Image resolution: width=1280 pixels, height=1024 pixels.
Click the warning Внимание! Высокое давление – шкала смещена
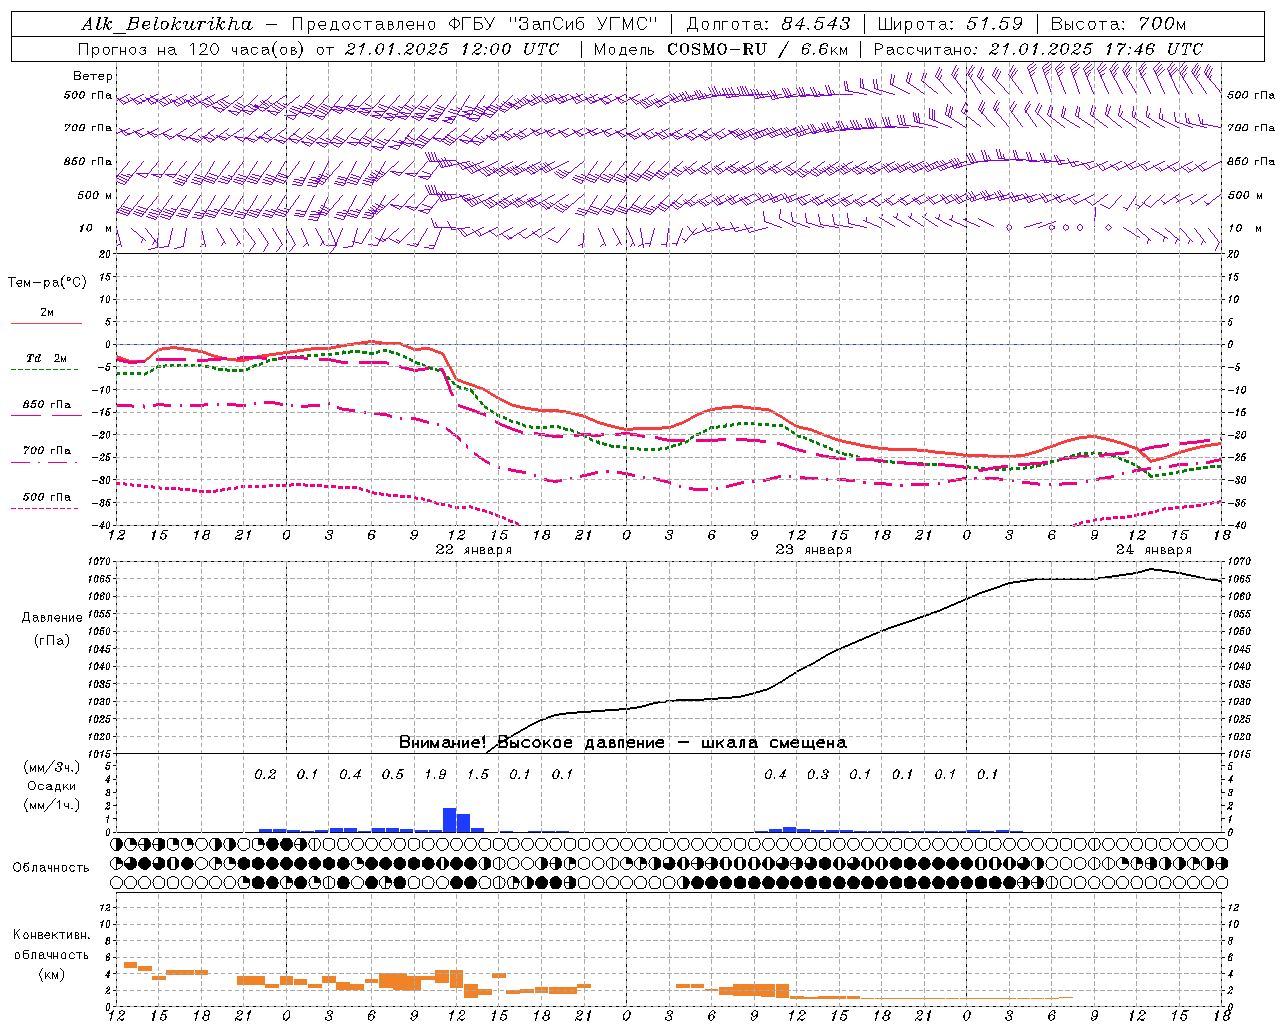(x=622, y=743)
